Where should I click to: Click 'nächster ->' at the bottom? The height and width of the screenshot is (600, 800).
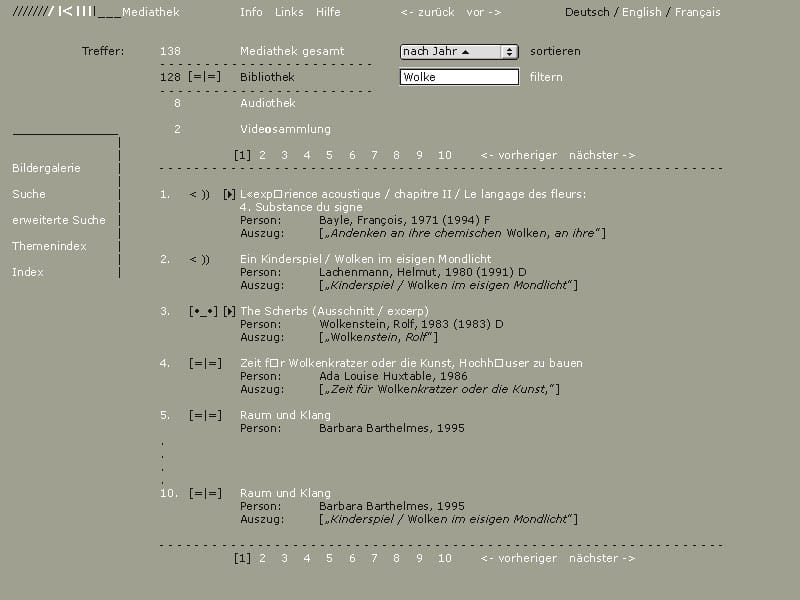tap(602, 558)
